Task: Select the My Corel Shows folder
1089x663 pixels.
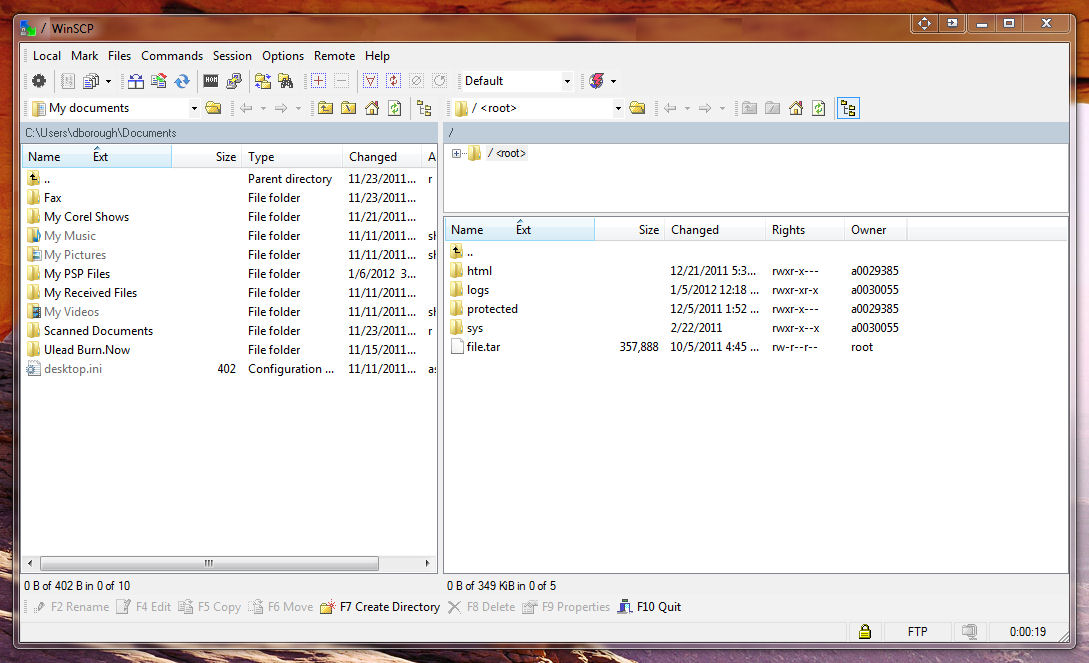Action: [x=86, y=217]
